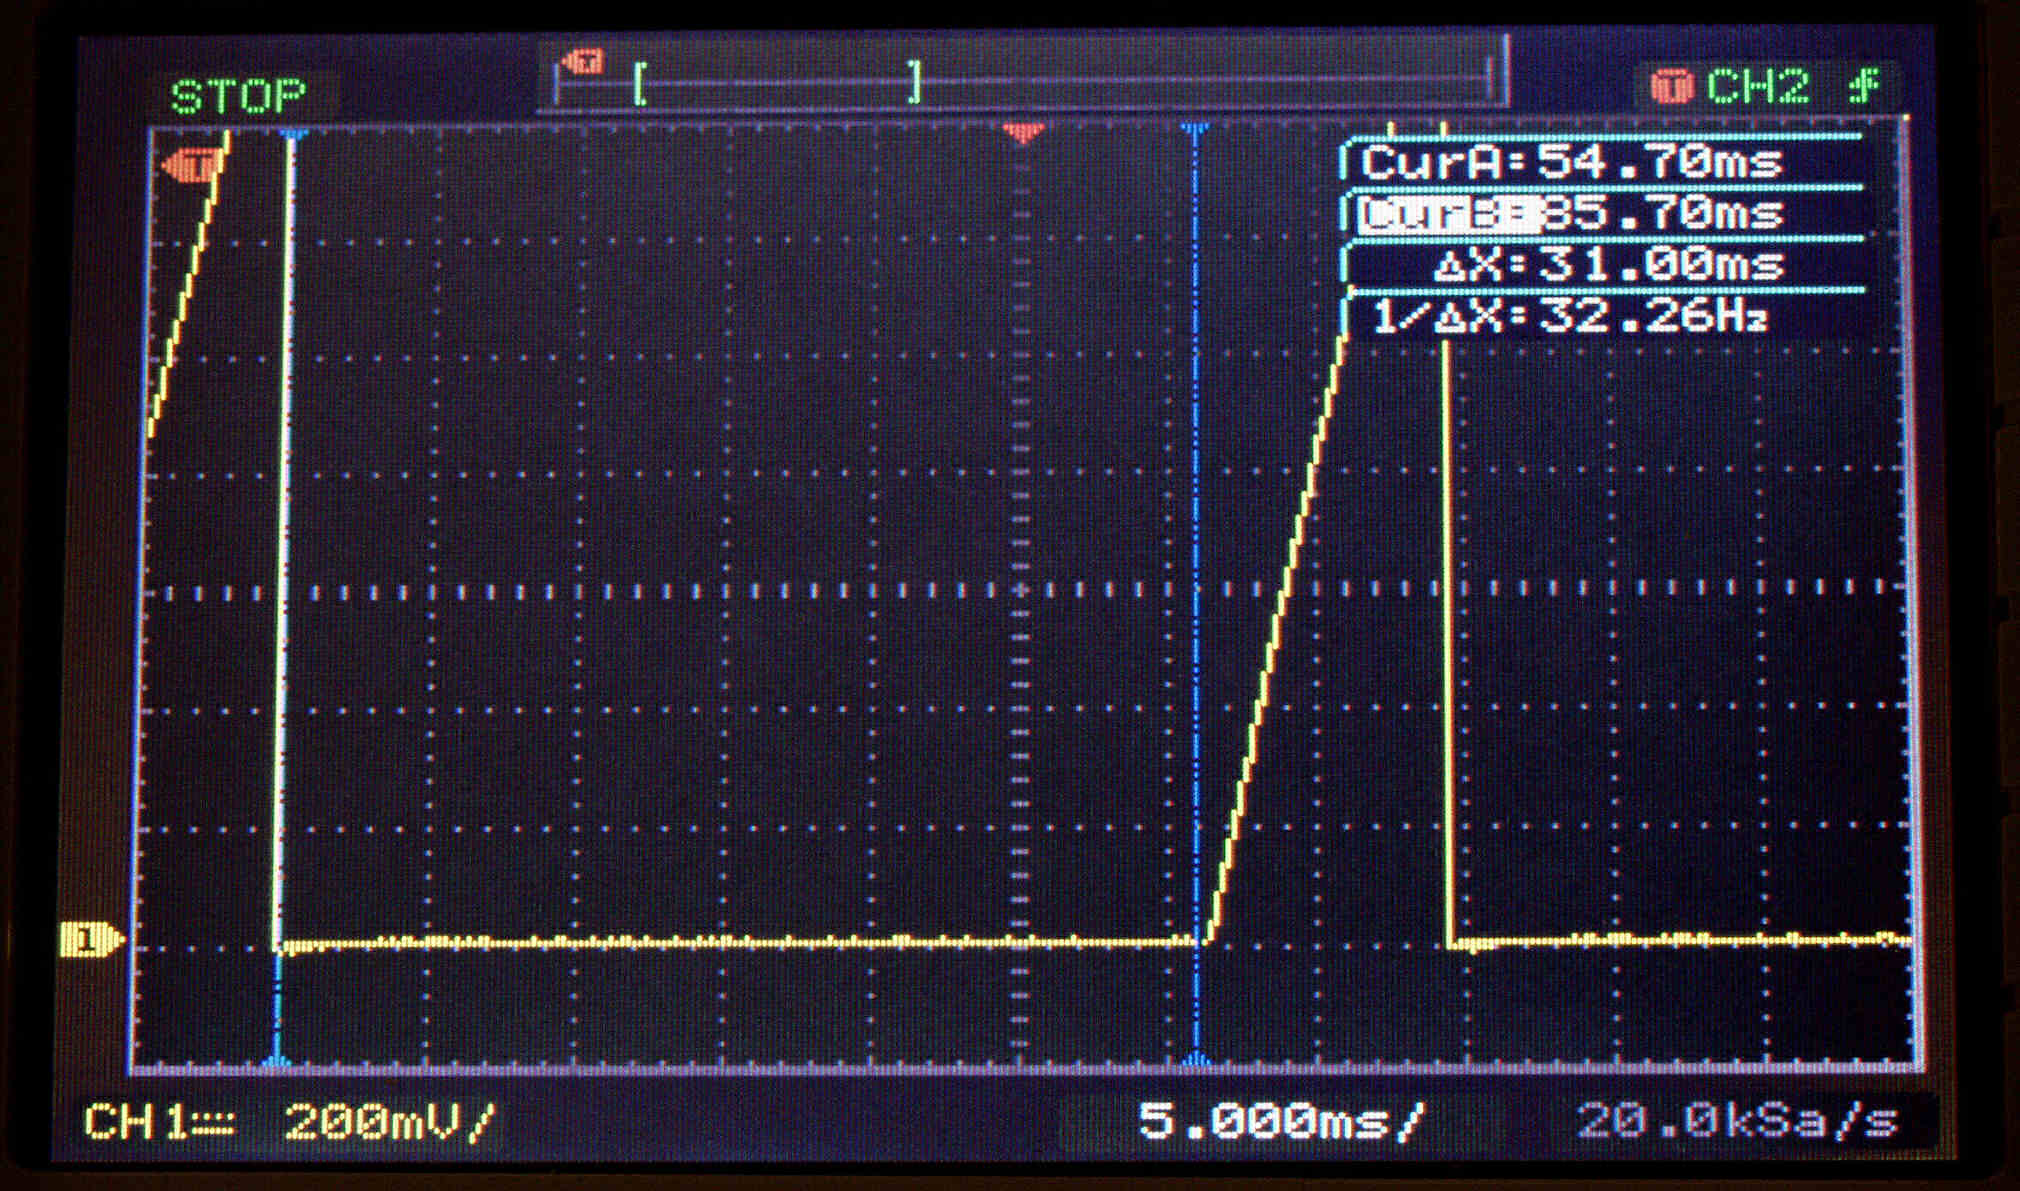2020x1191 pixels.
Task: Click the 200mV/ vertical scale readout
Action: (x=389, y=1123)
